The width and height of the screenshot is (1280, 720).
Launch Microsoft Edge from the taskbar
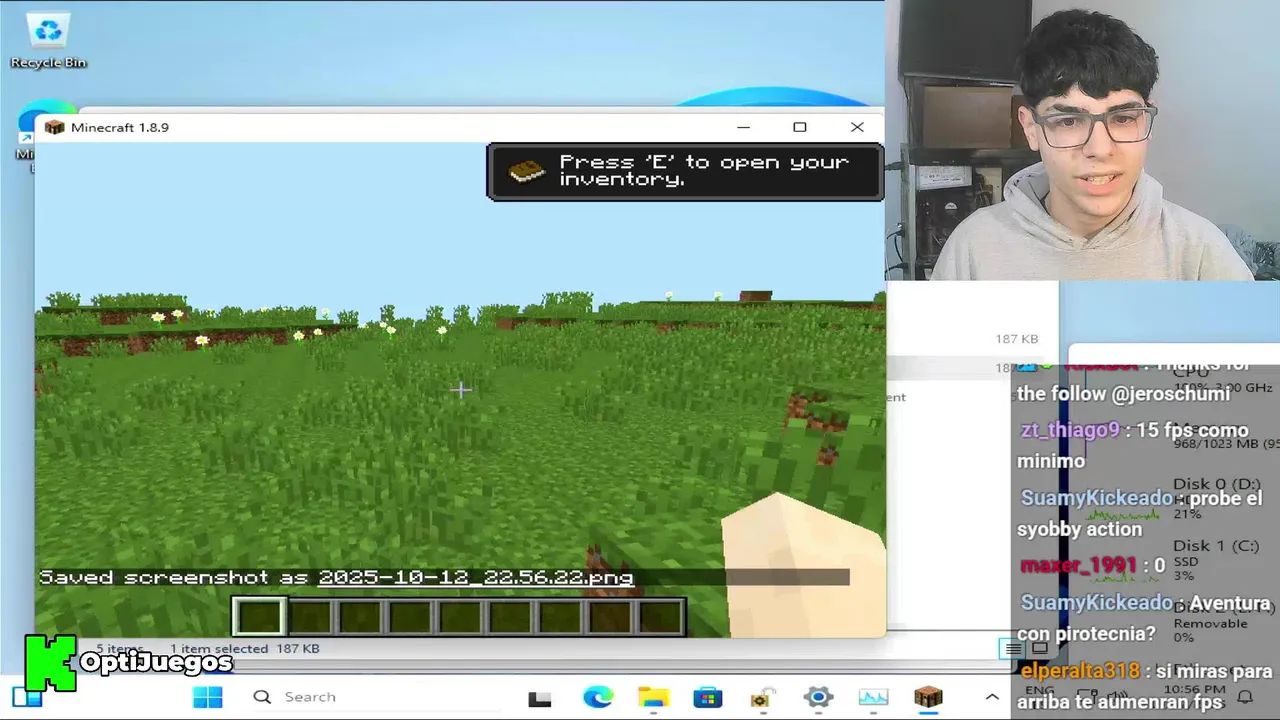pos(598,697)
